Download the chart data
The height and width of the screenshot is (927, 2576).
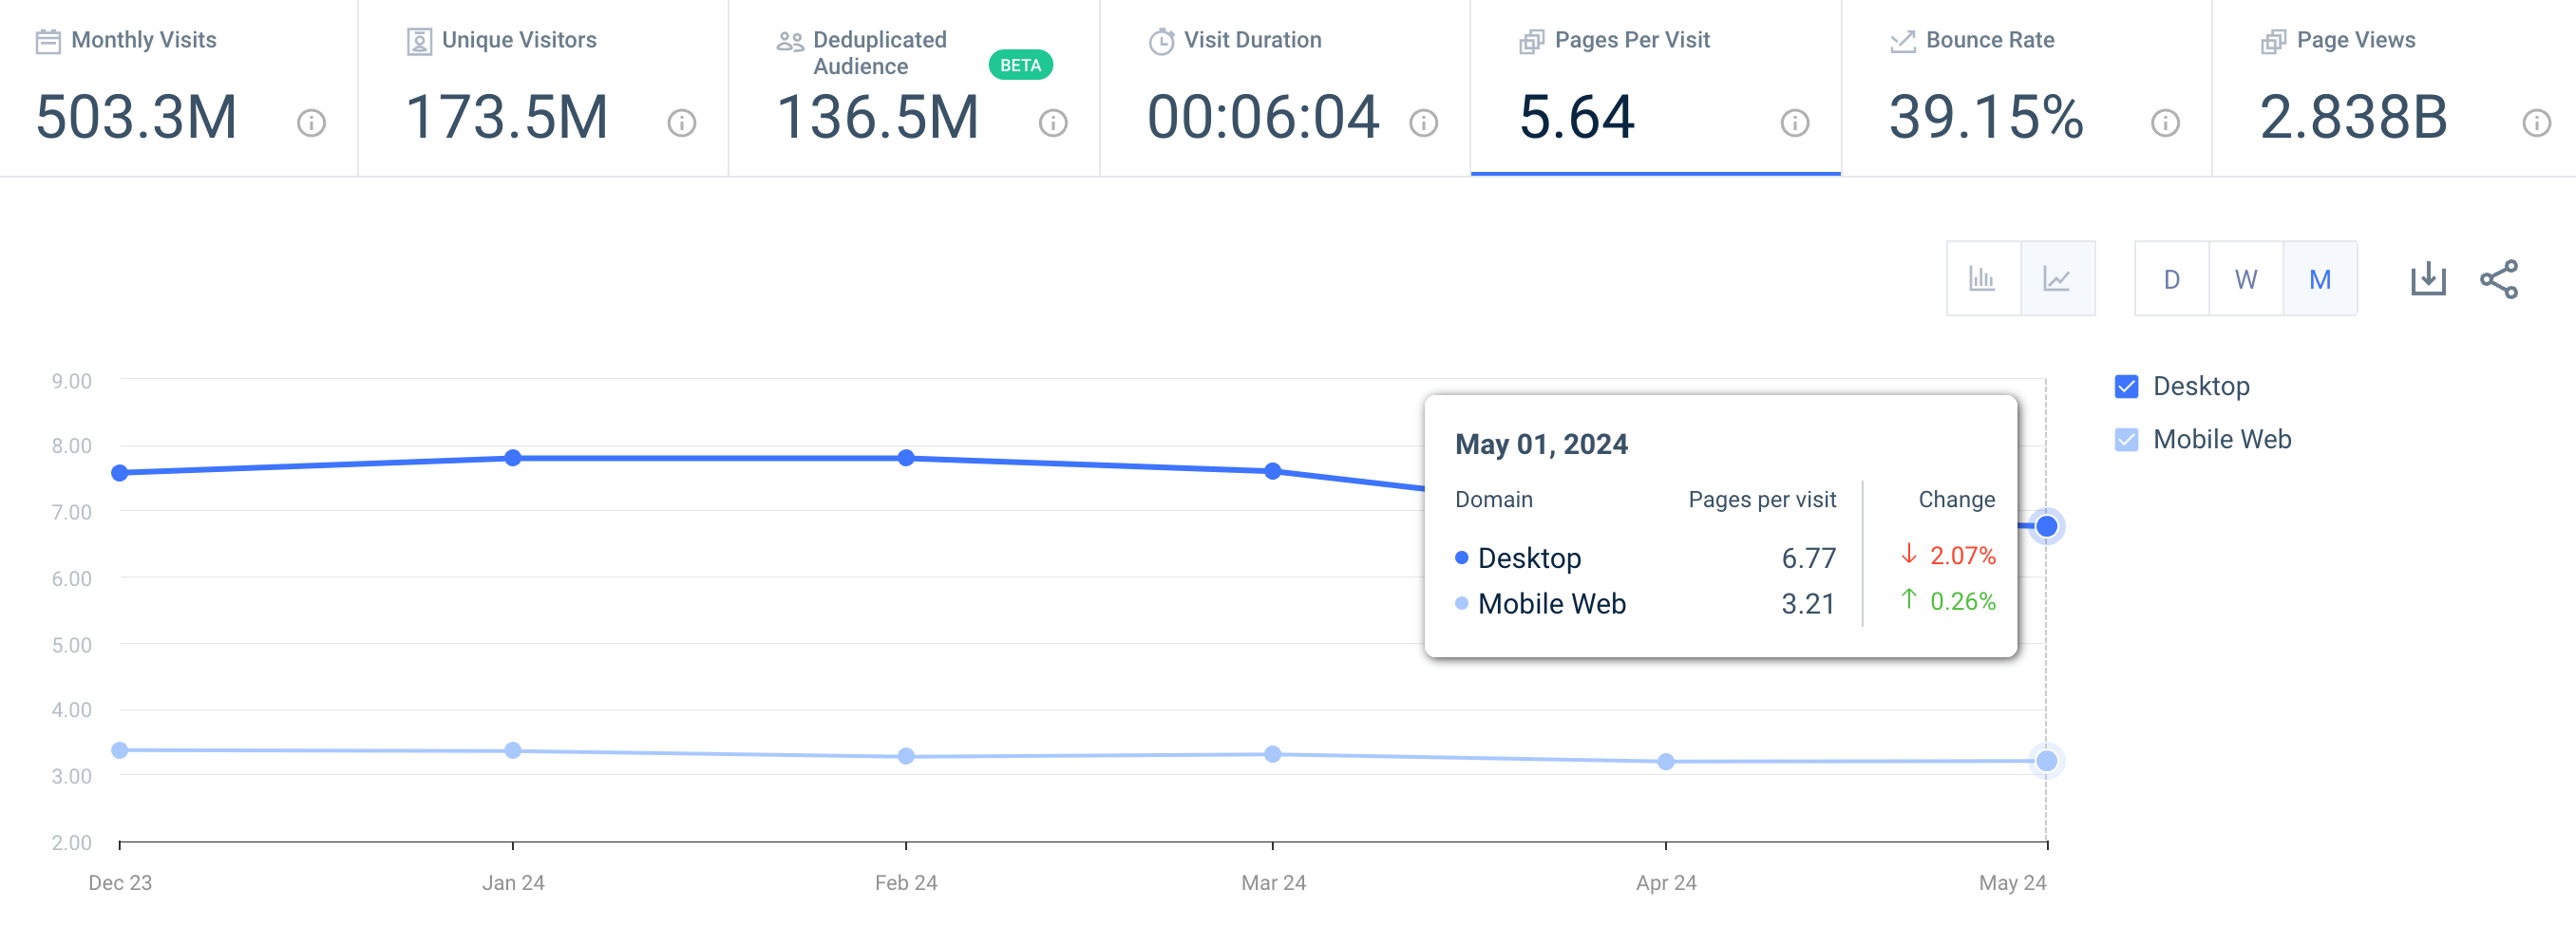[x=2427, y=279]
